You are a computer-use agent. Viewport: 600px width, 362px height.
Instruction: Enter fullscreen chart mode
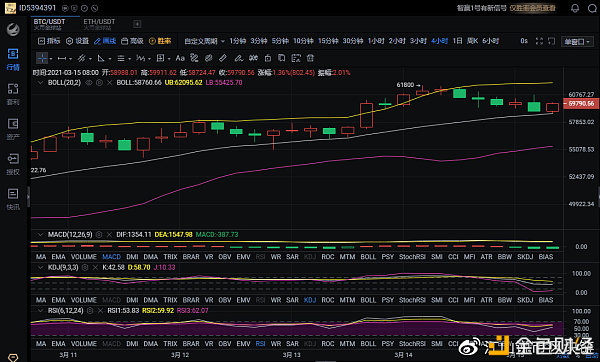coord(539,41)
